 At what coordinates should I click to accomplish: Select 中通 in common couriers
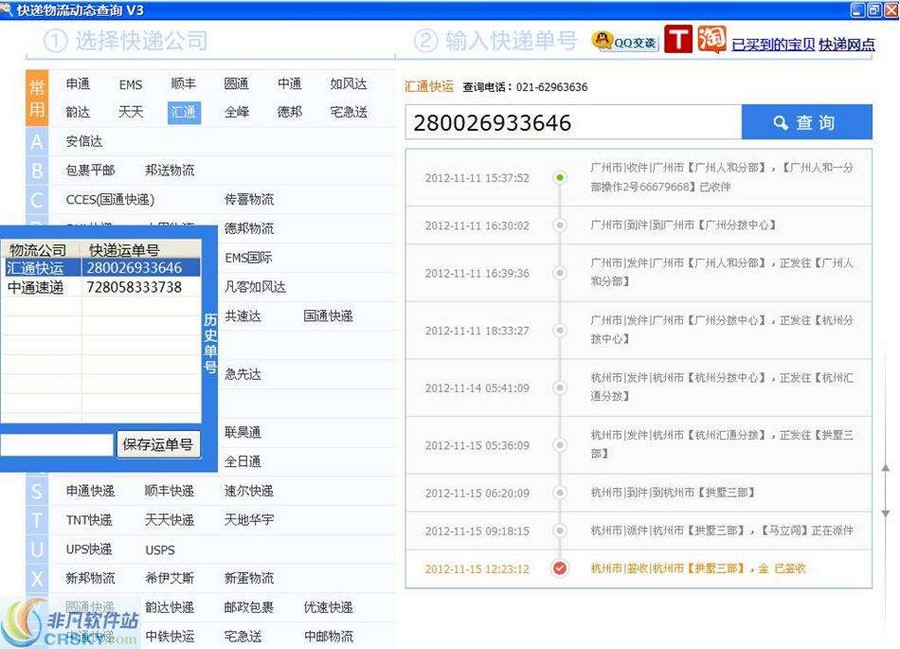[289, 84]
